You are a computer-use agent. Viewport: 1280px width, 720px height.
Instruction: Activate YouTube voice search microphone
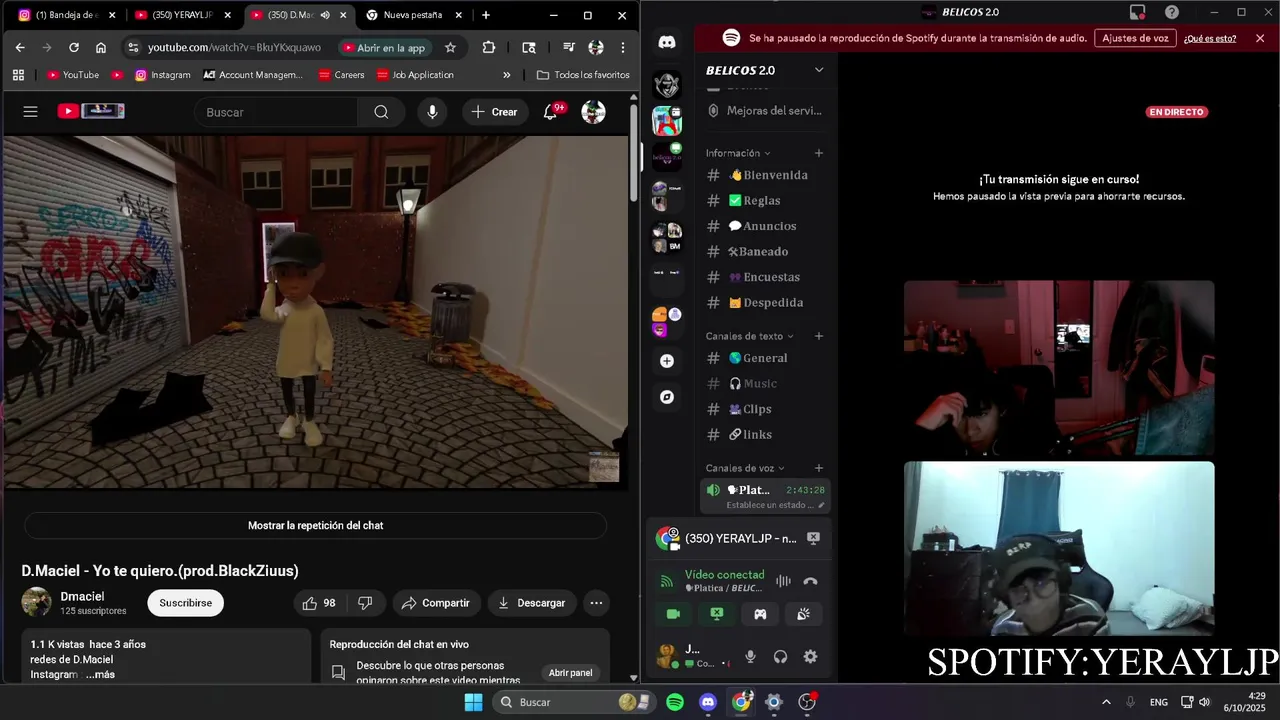[432, 112]
